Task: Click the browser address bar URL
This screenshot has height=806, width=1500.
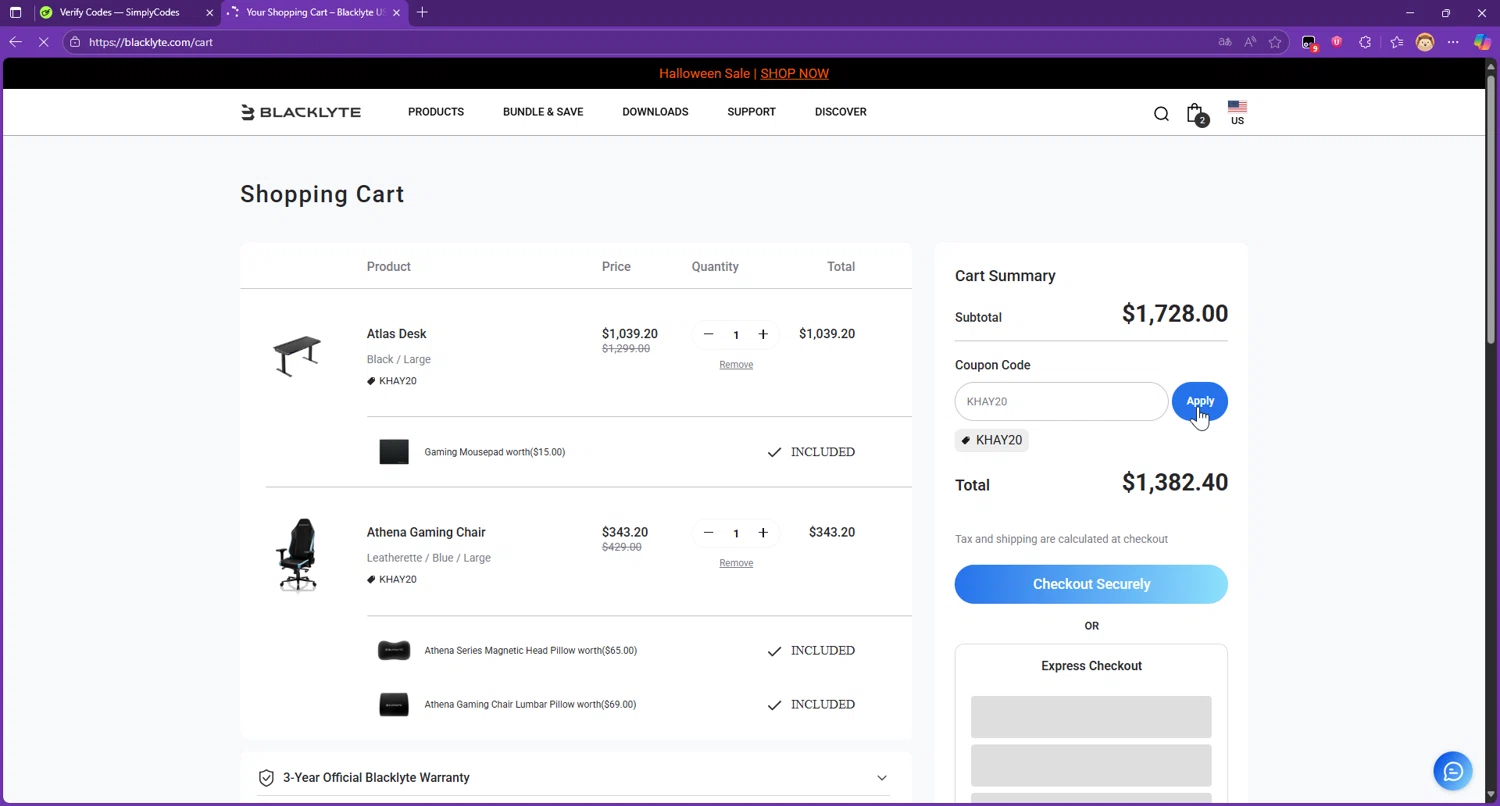Action: pyautogui.click(x=151, y=42)
